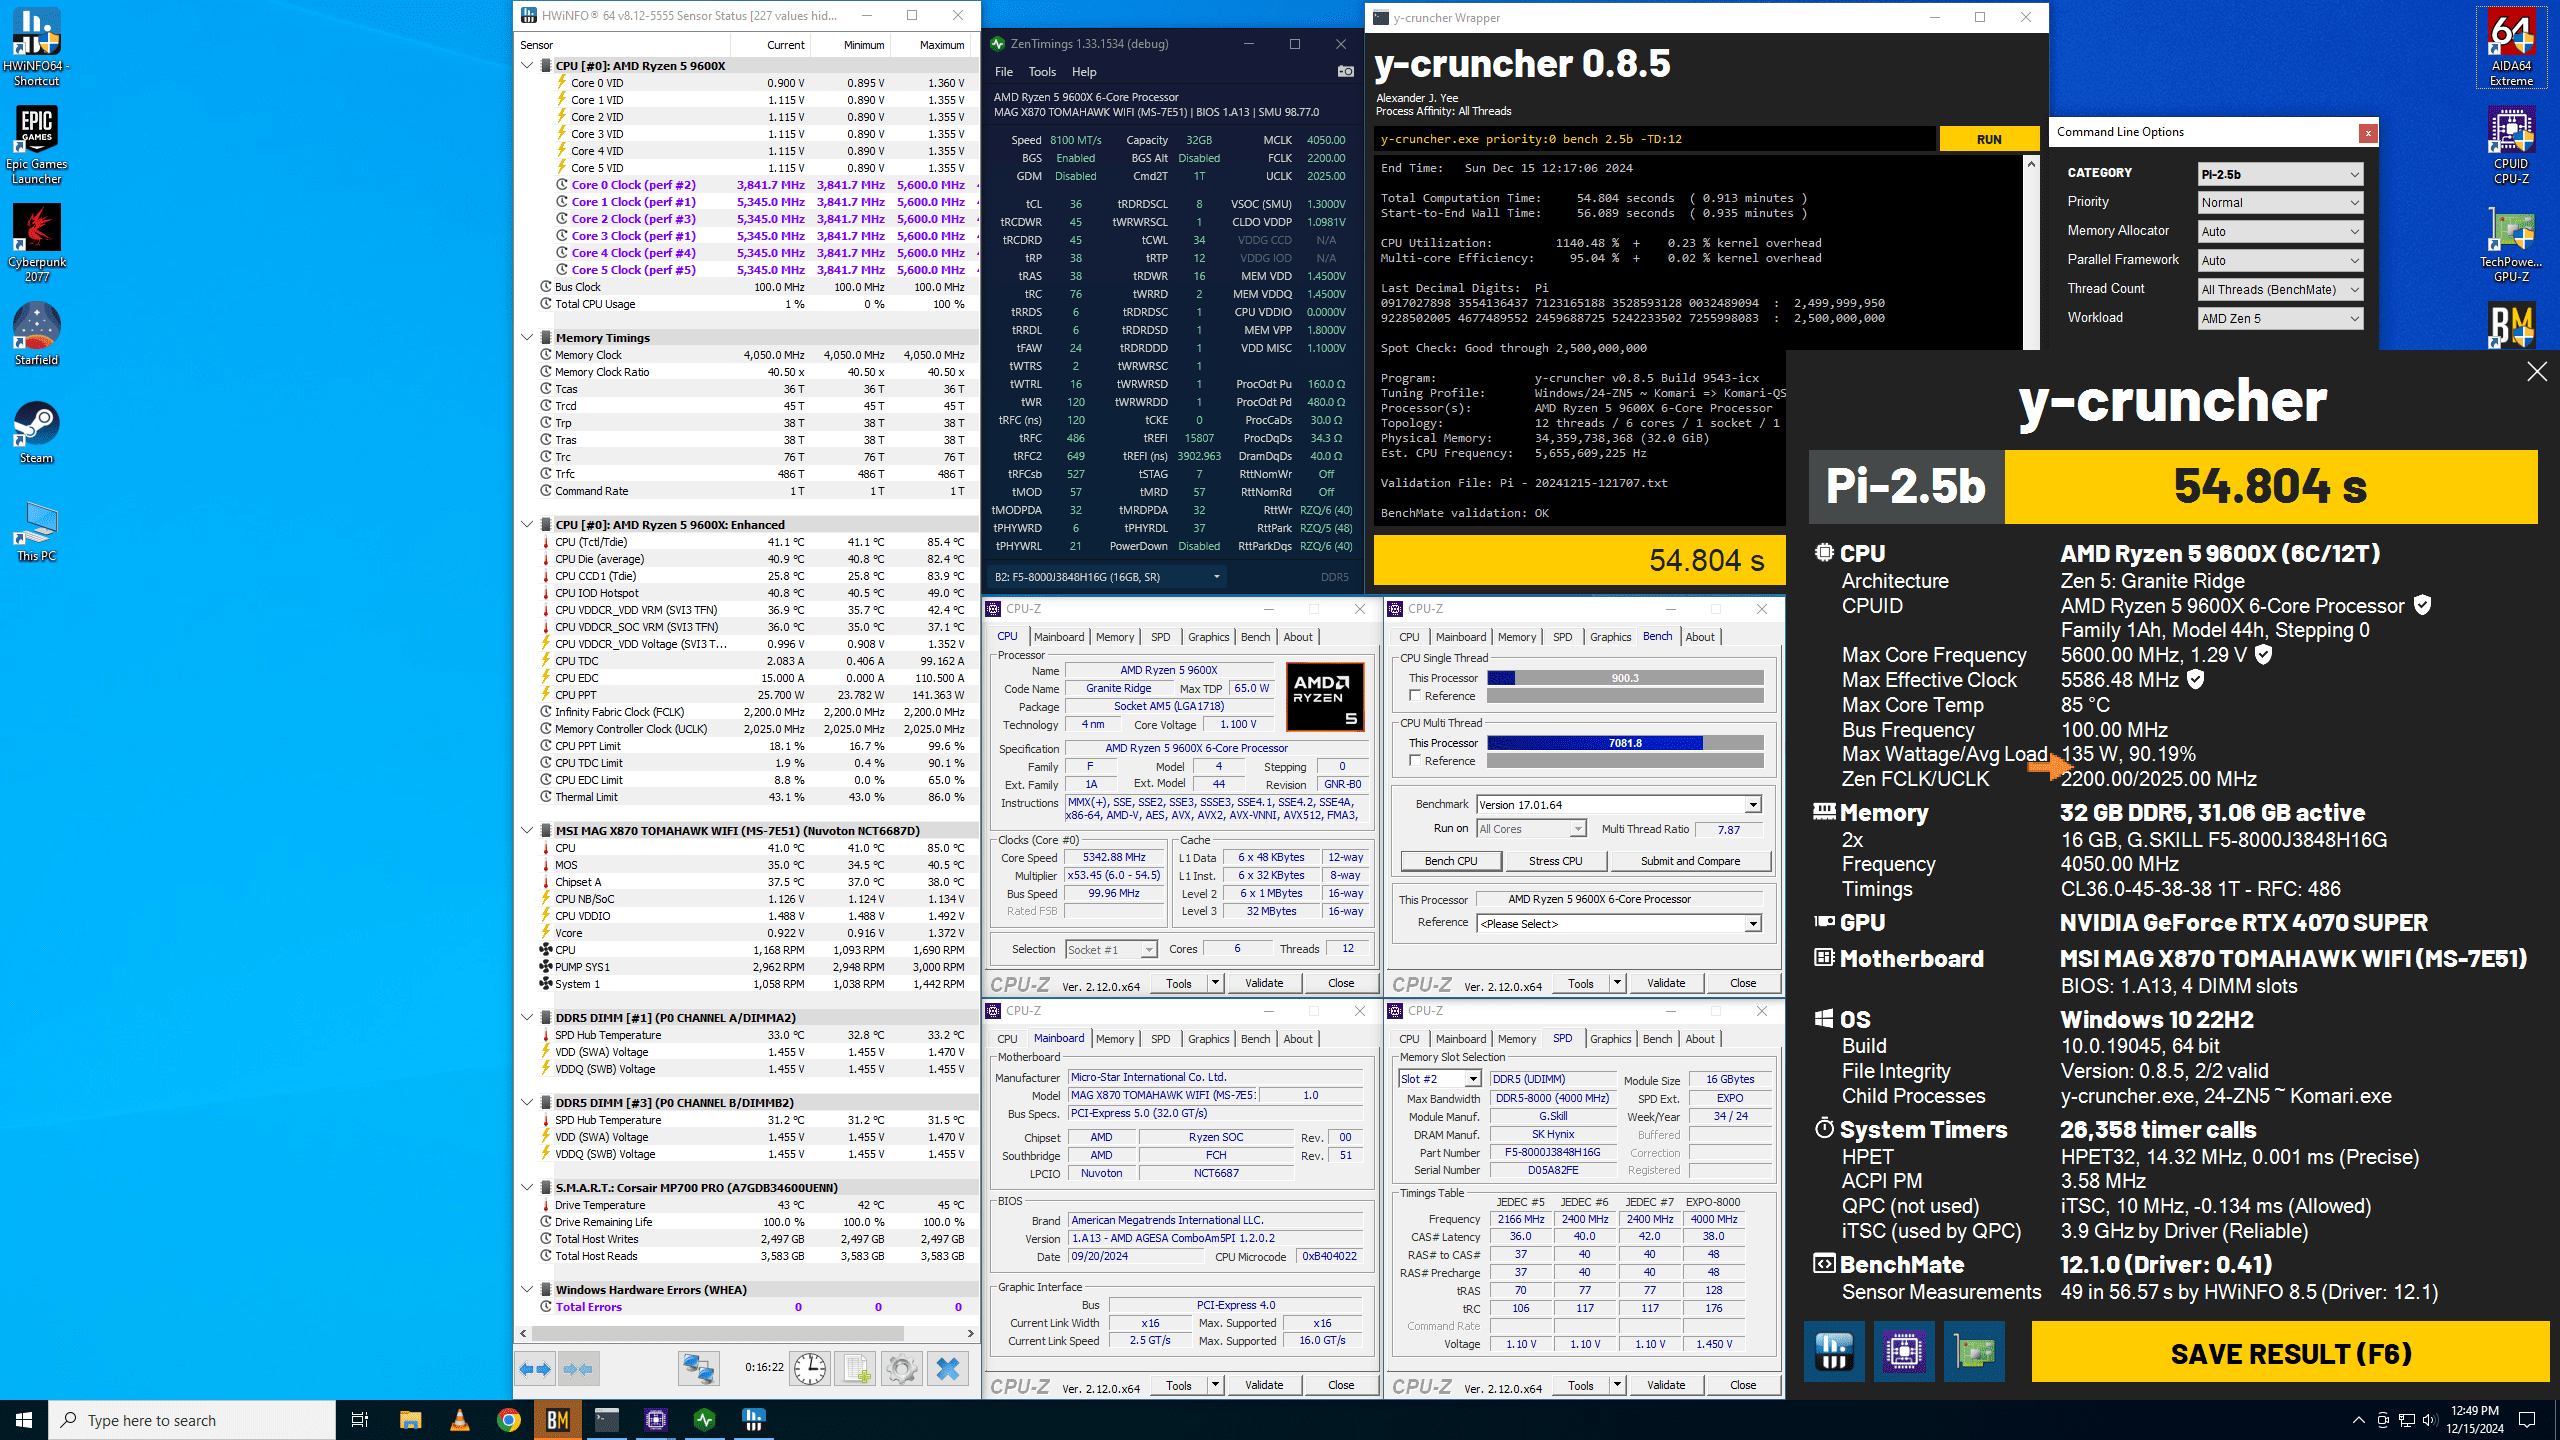Open ZenTimings Tools menu
The image size is (2560, 1440).
pos(1041,72)
